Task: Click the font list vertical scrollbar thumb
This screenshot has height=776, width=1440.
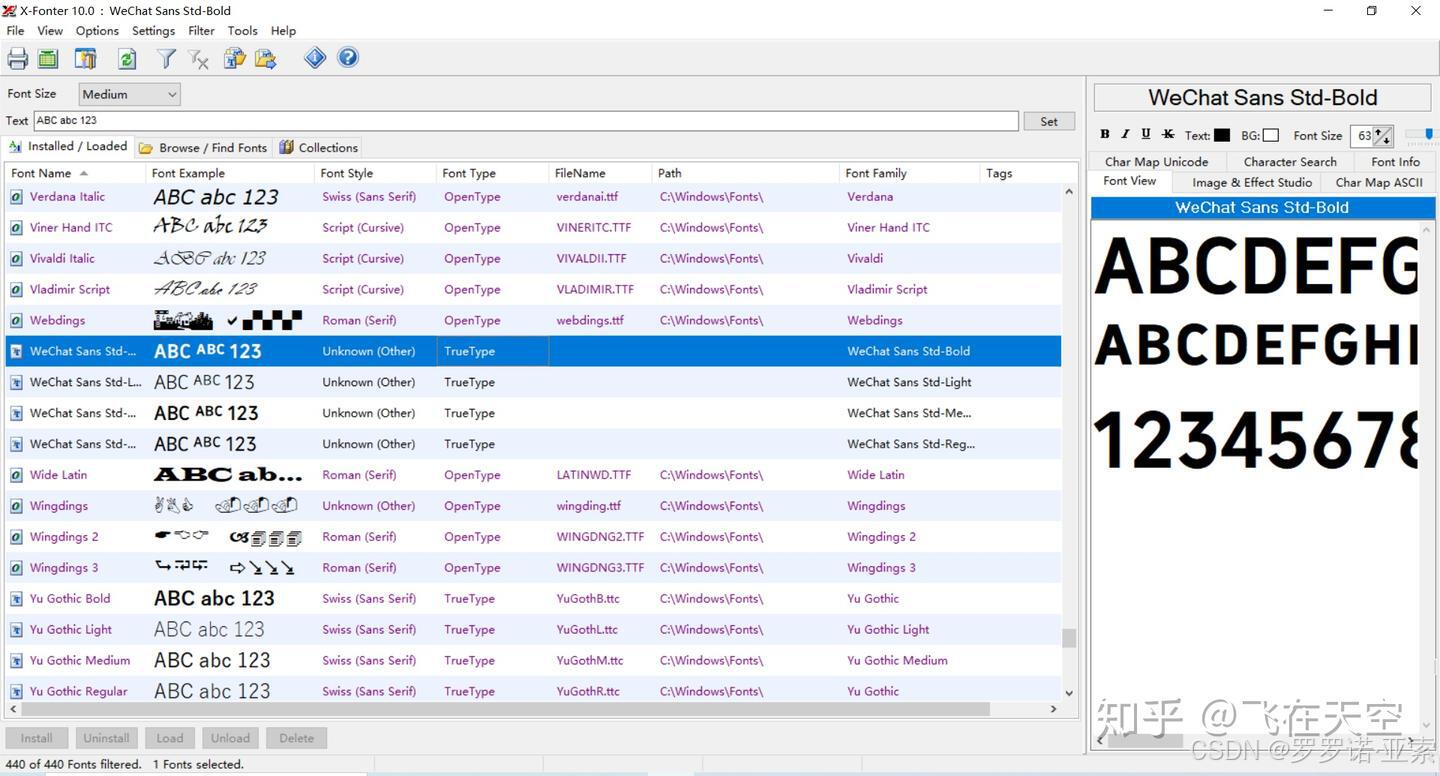Action: 1069,638
